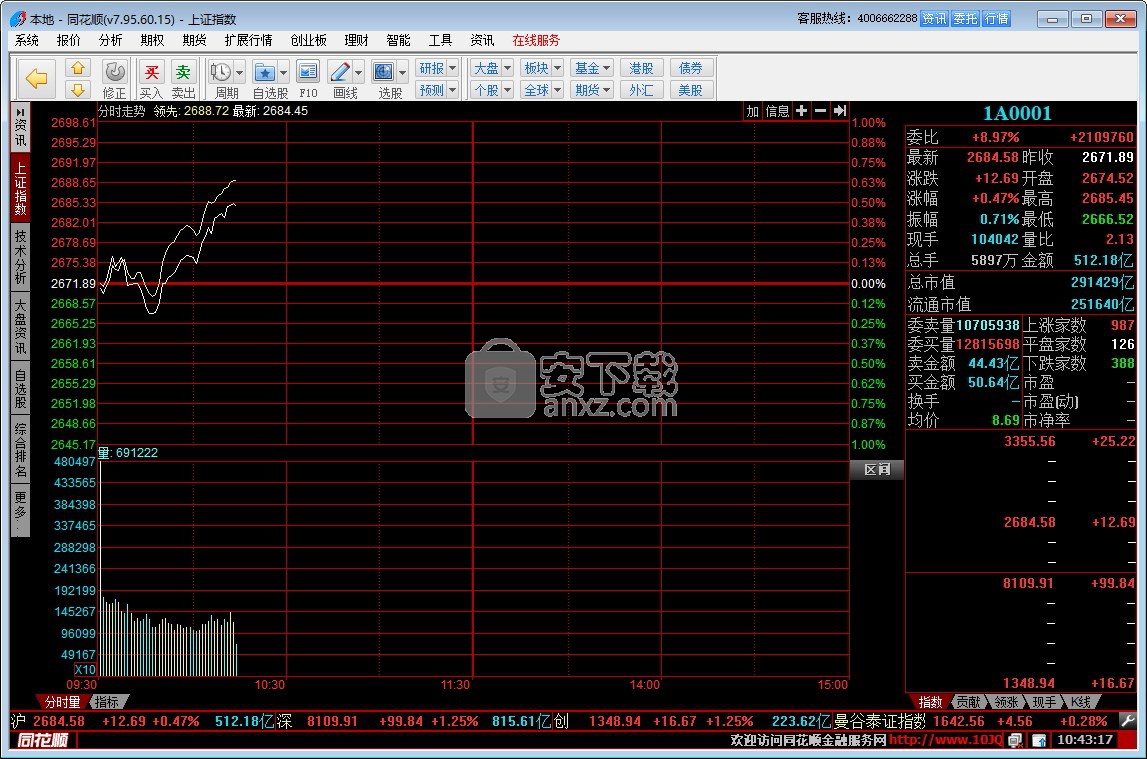1147x759 pixels.
Task: Click the 资讯 button in title bar
Action: (934, 18)
